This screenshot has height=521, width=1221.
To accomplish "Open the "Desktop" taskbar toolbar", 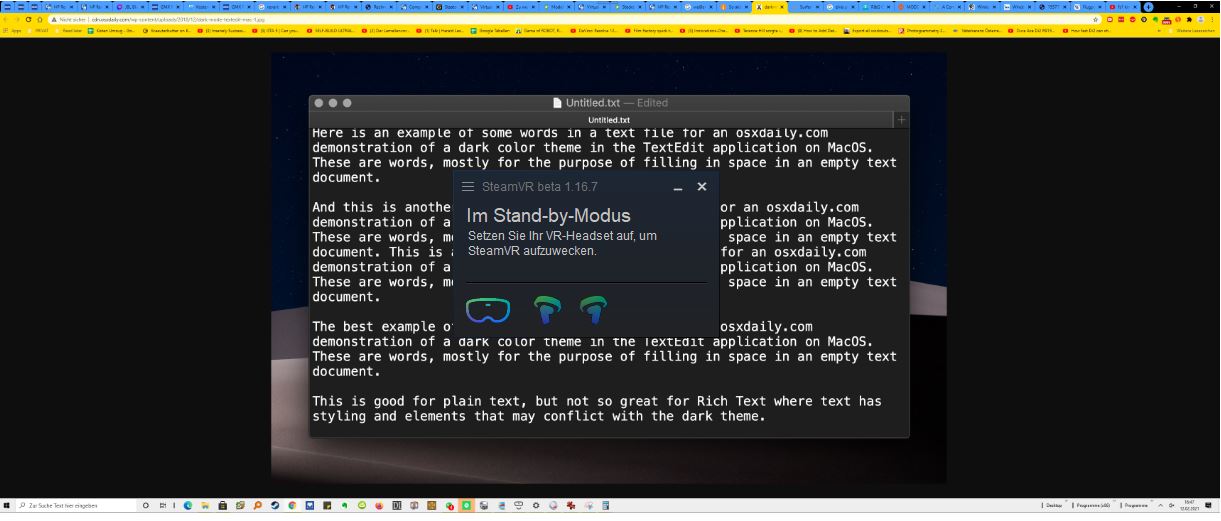I will tap(1054, 505).
